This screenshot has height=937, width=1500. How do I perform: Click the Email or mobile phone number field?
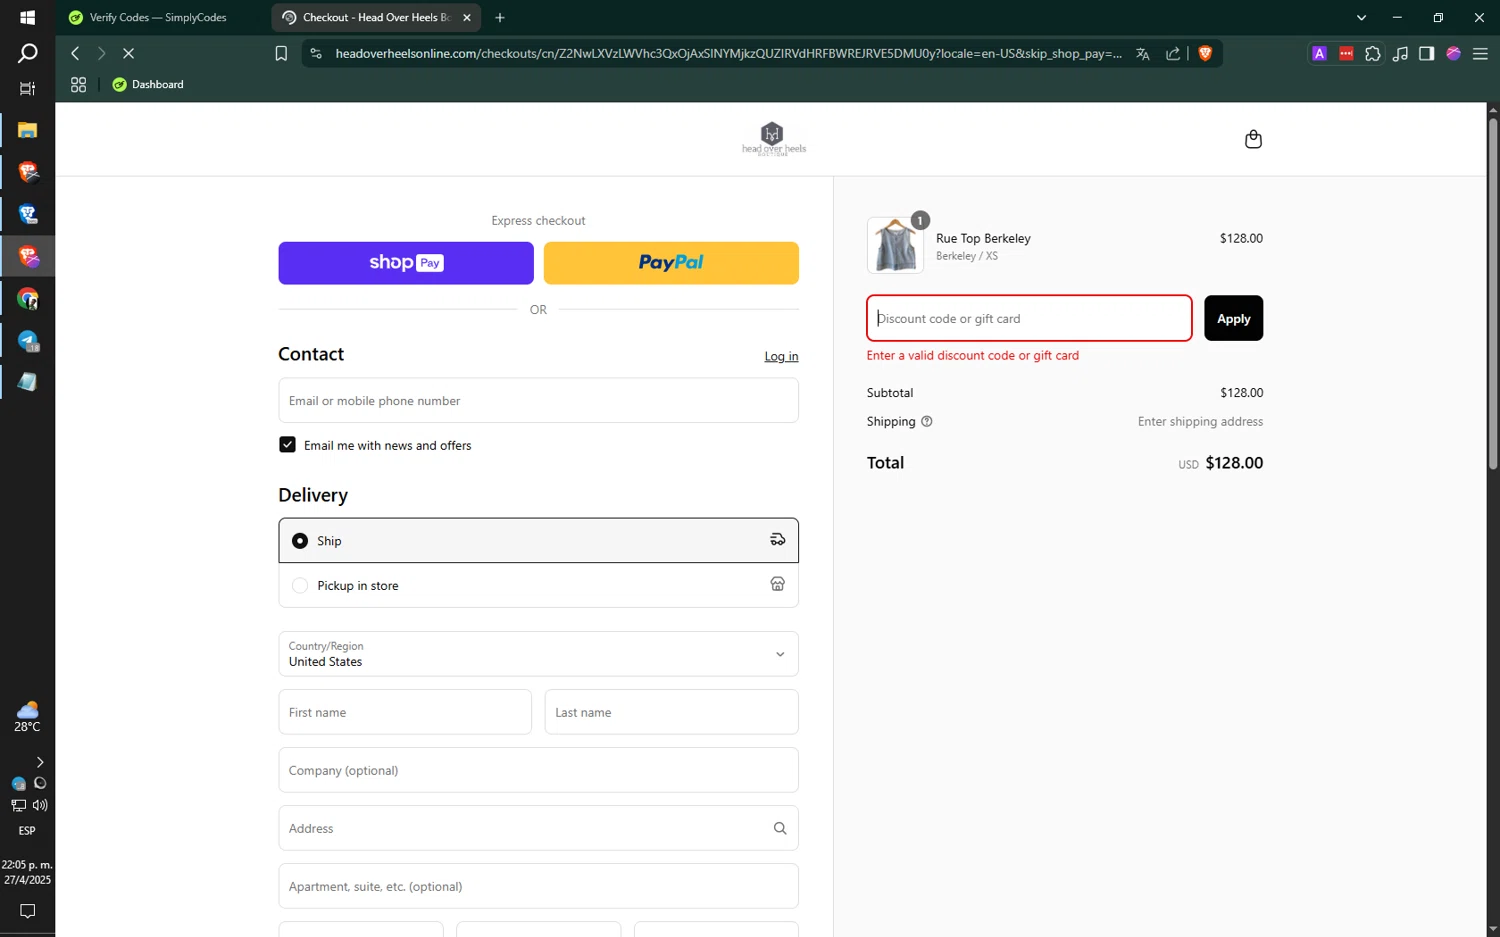coord(538,400)
